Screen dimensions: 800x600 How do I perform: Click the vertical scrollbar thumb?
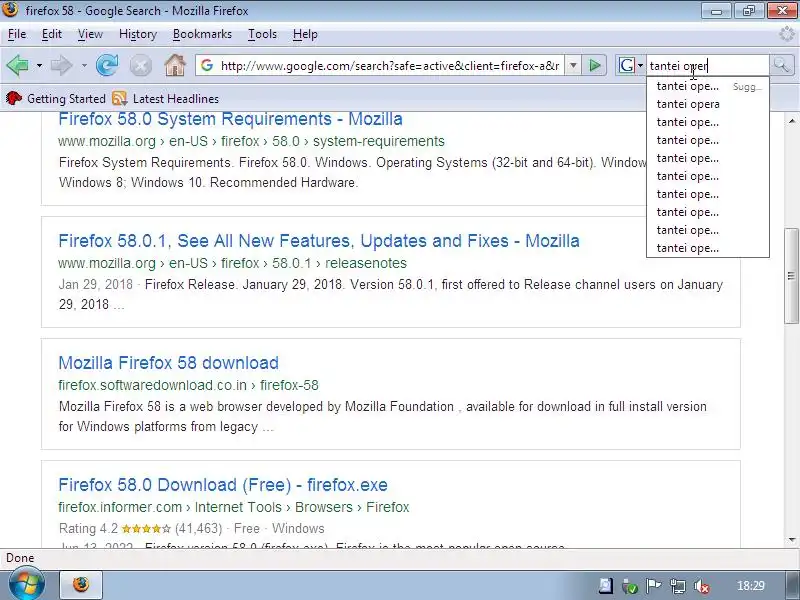792,276
